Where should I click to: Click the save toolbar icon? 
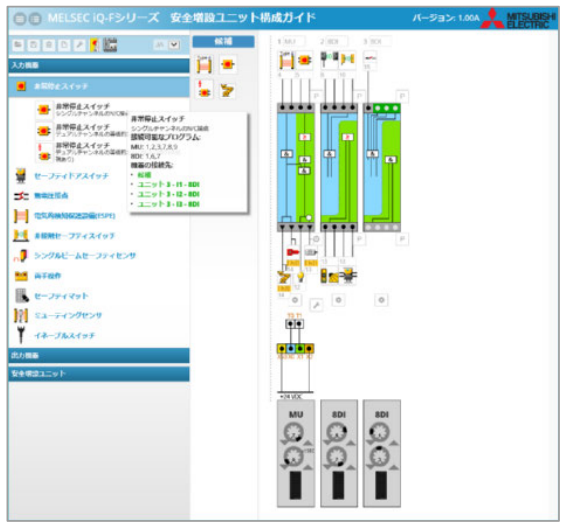pyautogui.click(x=33, y=45)
